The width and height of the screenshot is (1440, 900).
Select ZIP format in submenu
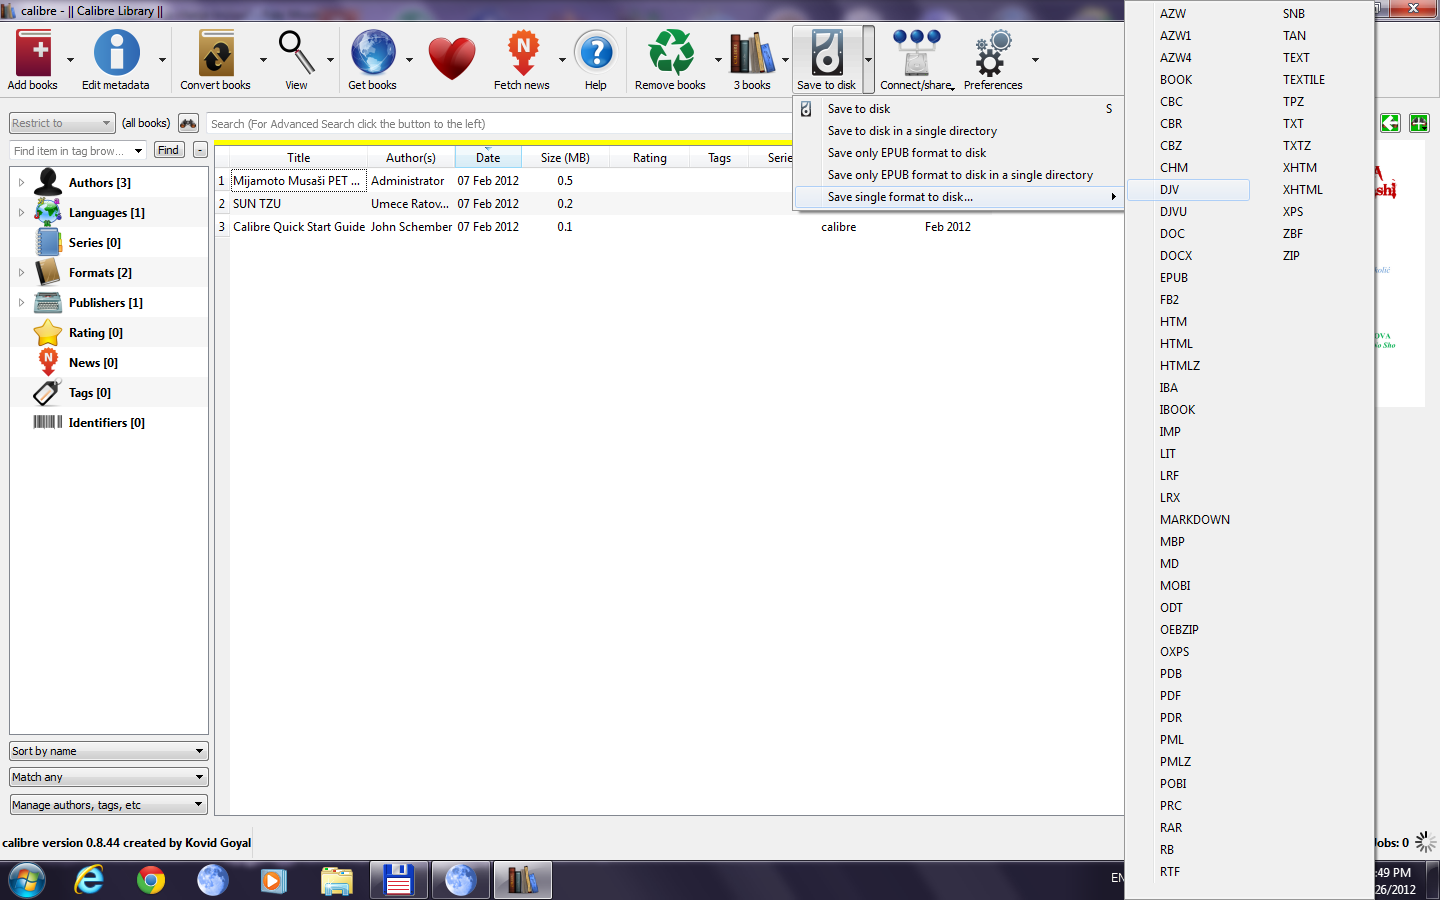[x=1312, y=256]
